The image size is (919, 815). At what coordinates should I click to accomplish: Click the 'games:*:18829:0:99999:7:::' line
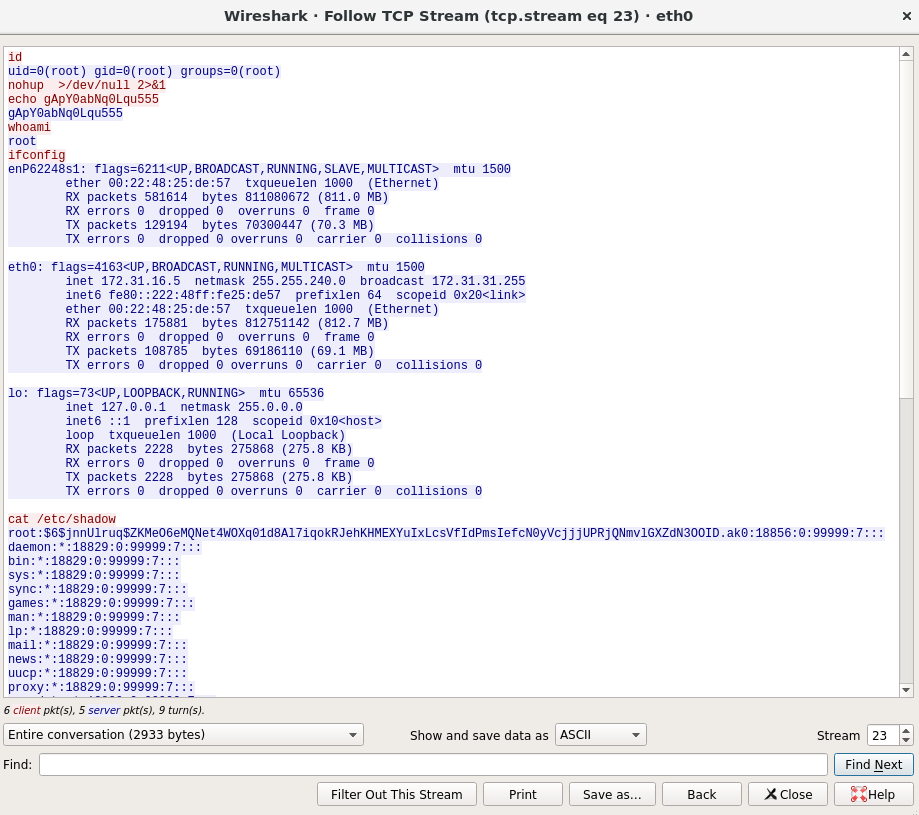pyautogui.click(x=101, y=603)
